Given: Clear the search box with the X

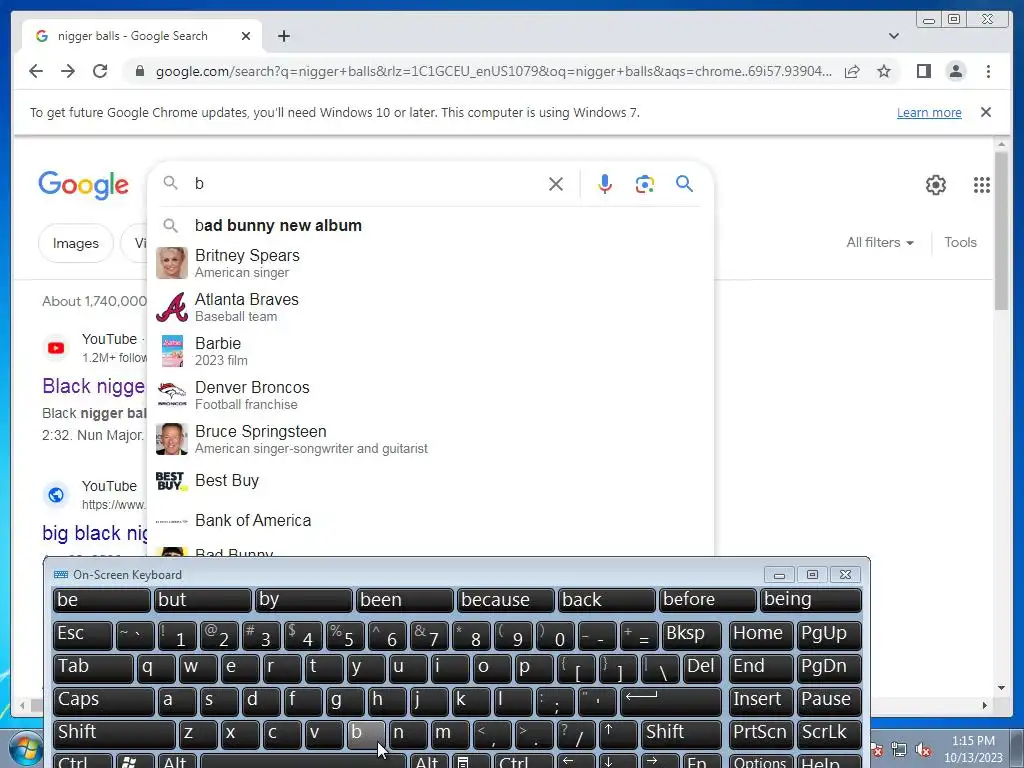Looking at the screenshot, I should (556, 184).
